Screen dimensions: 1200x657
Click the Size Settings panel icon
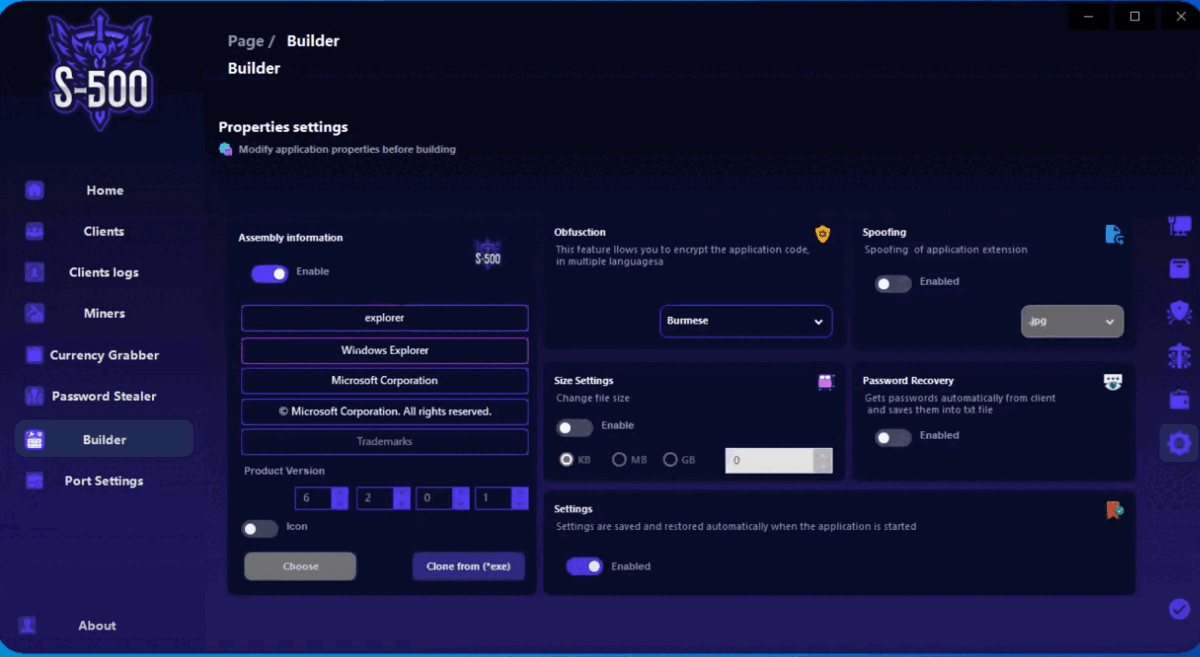(824, 382)
